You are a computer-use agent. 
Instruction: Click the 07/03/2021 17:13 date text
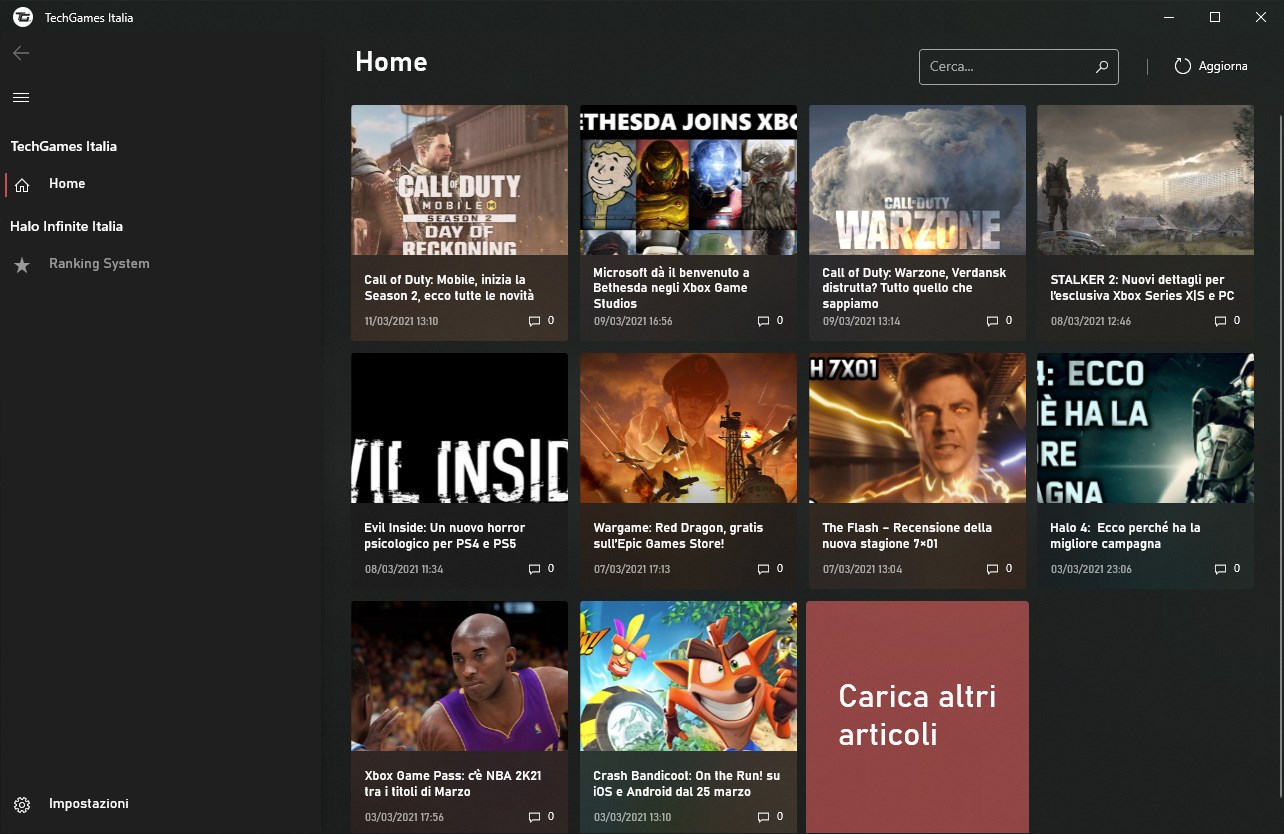point(632,569)
